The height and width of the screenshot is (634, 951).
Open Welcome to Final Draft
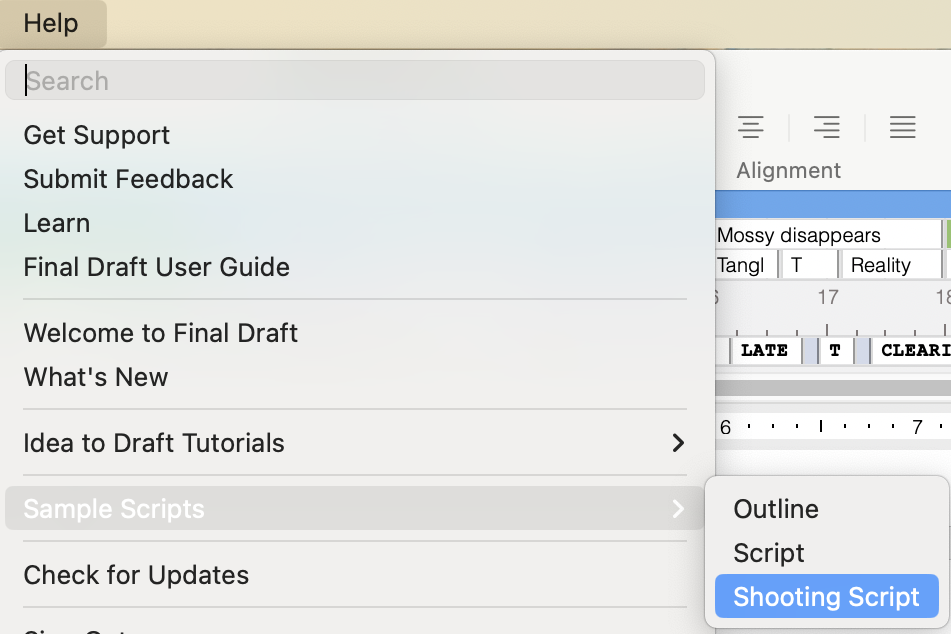pos(160,332)
